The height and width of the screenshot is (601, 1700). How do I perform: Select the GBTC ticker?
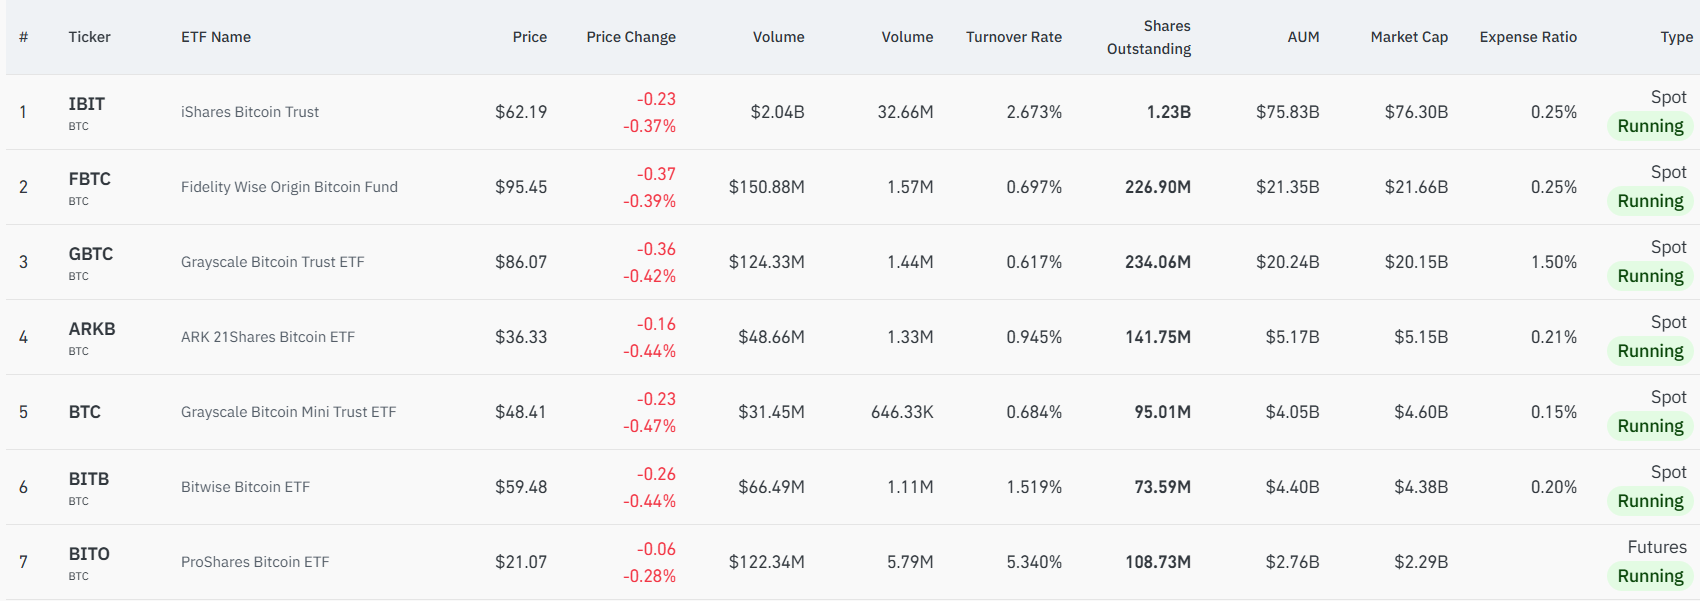pos(90,254)
